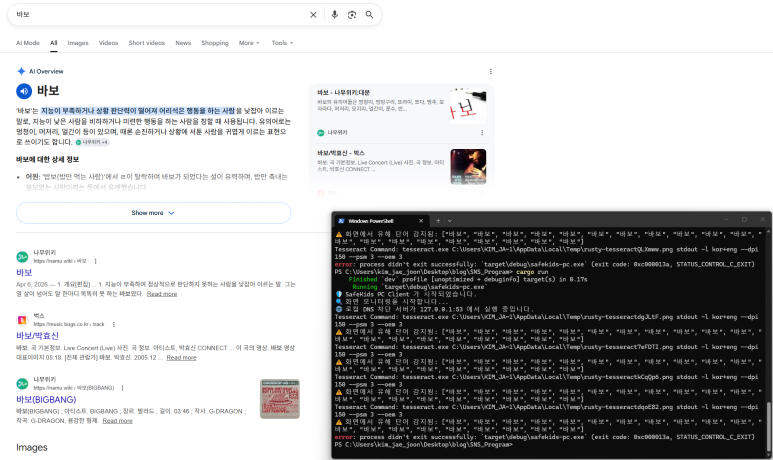Click the 바보에 대한 상세 정보 heading
773x460 pixels.
(47, 160)
